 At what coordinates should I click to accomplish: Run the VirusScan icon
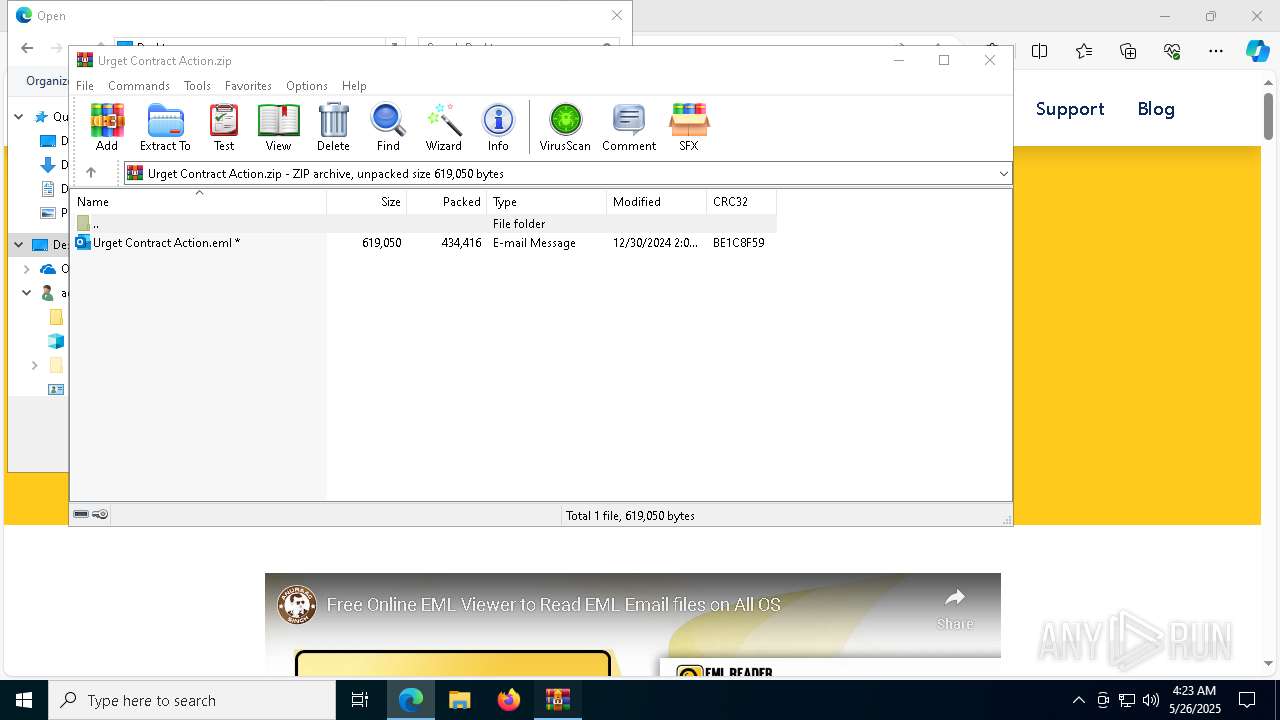[x=565, y=127]
